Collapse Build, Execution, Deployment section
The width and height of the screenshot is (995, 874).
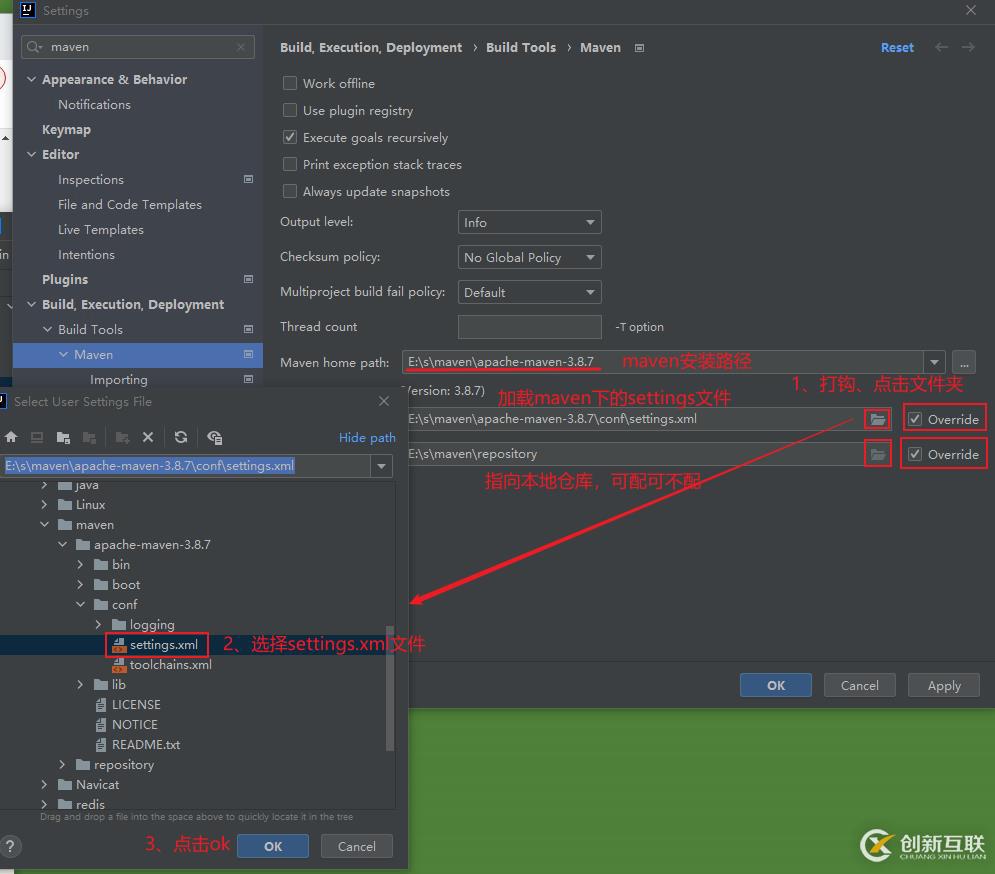[31, 304]
